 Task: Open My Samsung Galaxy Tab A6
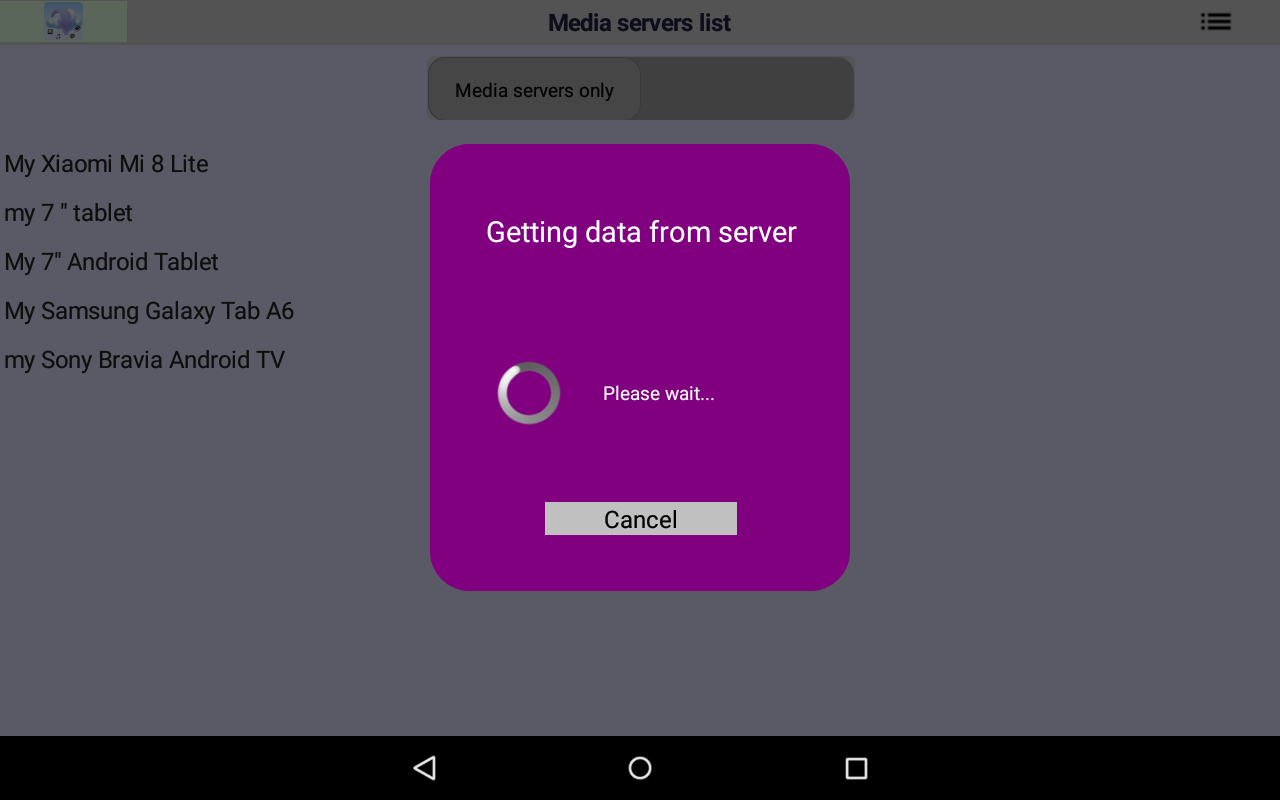[x=149, y=311]
